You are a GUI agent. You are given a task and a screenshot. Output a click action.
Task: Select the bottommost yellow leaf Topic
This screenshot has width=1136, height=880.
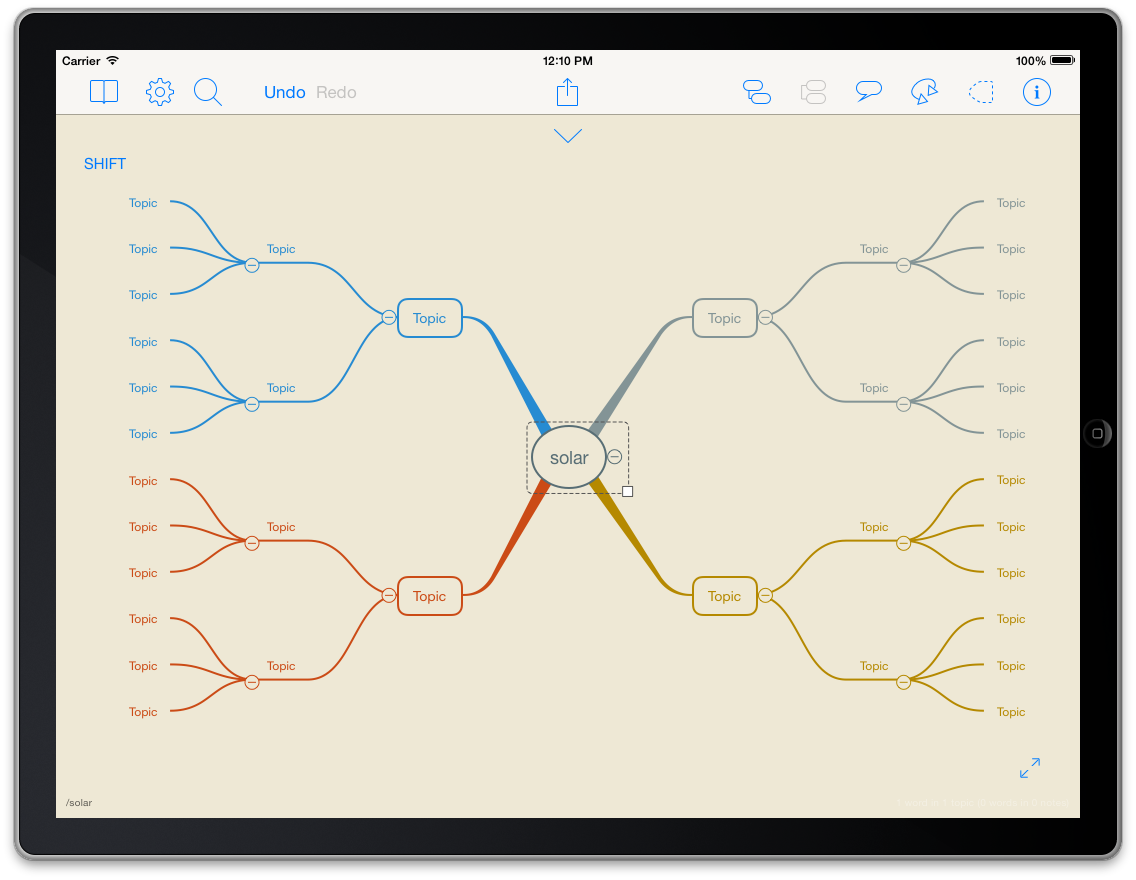point(1011,712)
